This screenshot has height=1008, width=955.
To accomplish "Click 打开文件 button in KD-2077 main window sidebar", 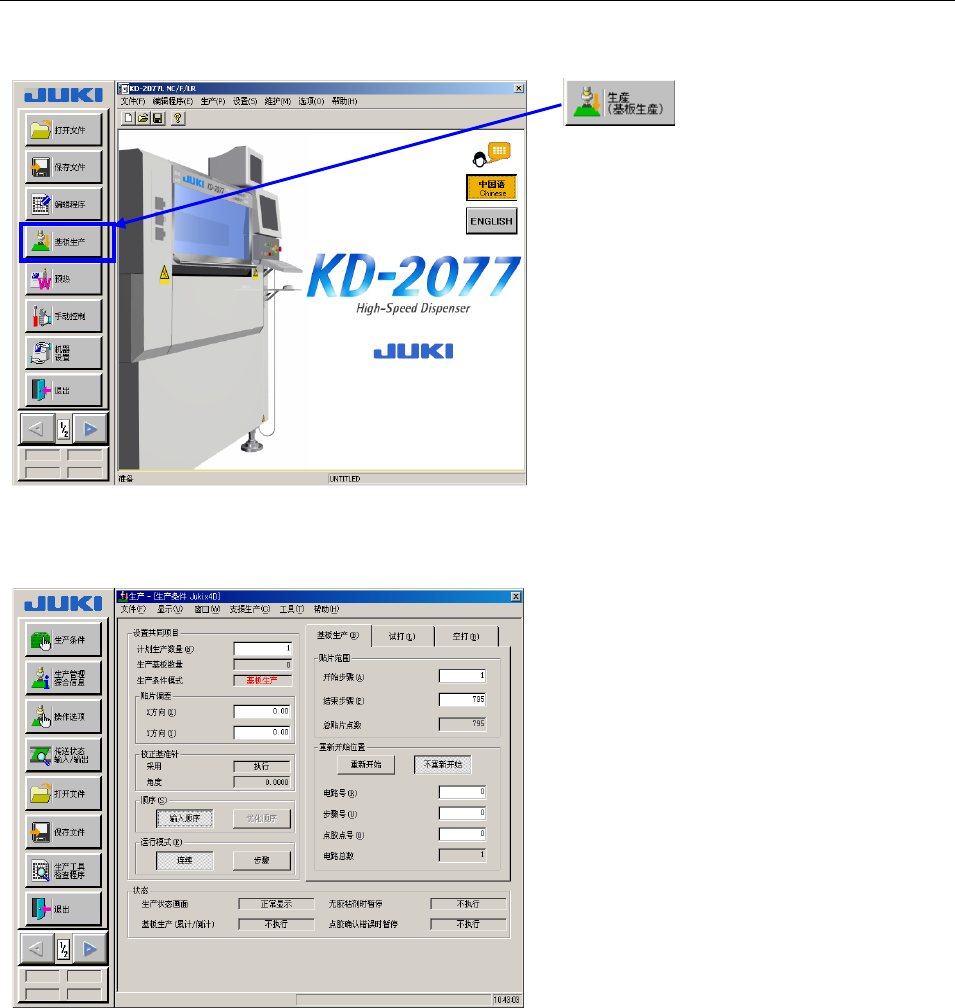I will pyautogui.click(x=64, y=129).
